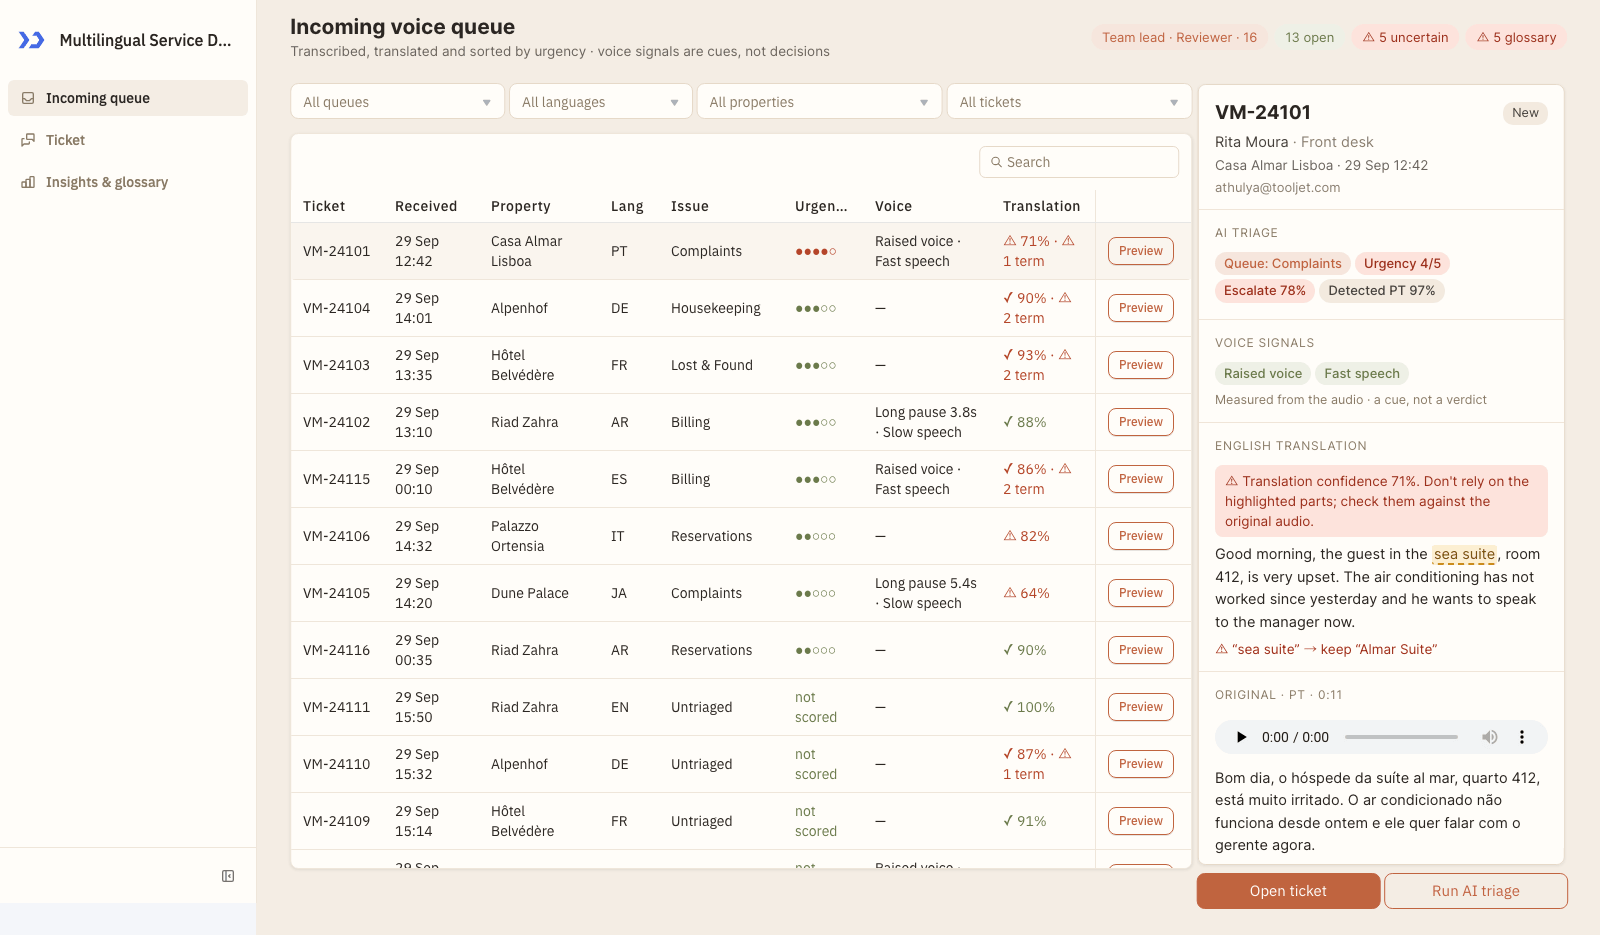Viewport: 1600px width, 935px height.
Task: Open the All properties filter
Action: click(819, 102)
